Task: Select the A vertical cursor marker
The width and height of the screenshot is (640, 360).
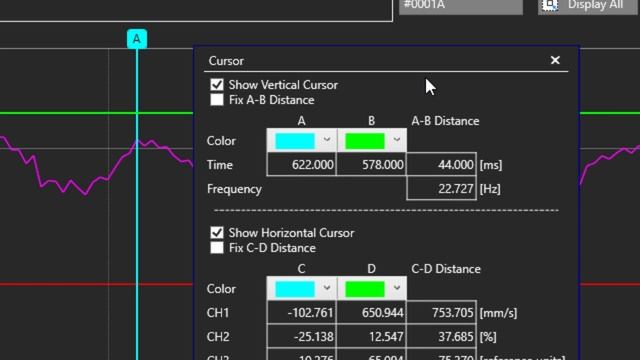Action: [137, 39]
